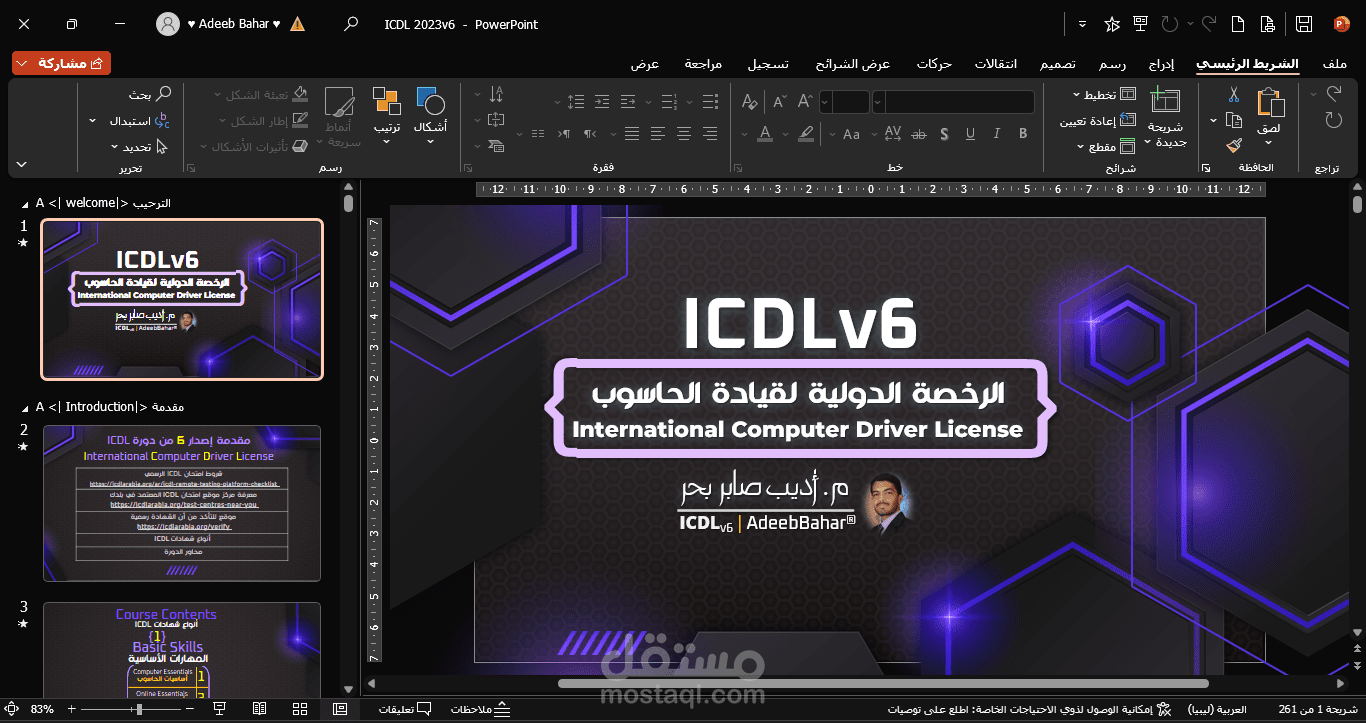Viewport: 1366px width, 723px height.
Task: Click the Align Text icon
Action: 496,121
